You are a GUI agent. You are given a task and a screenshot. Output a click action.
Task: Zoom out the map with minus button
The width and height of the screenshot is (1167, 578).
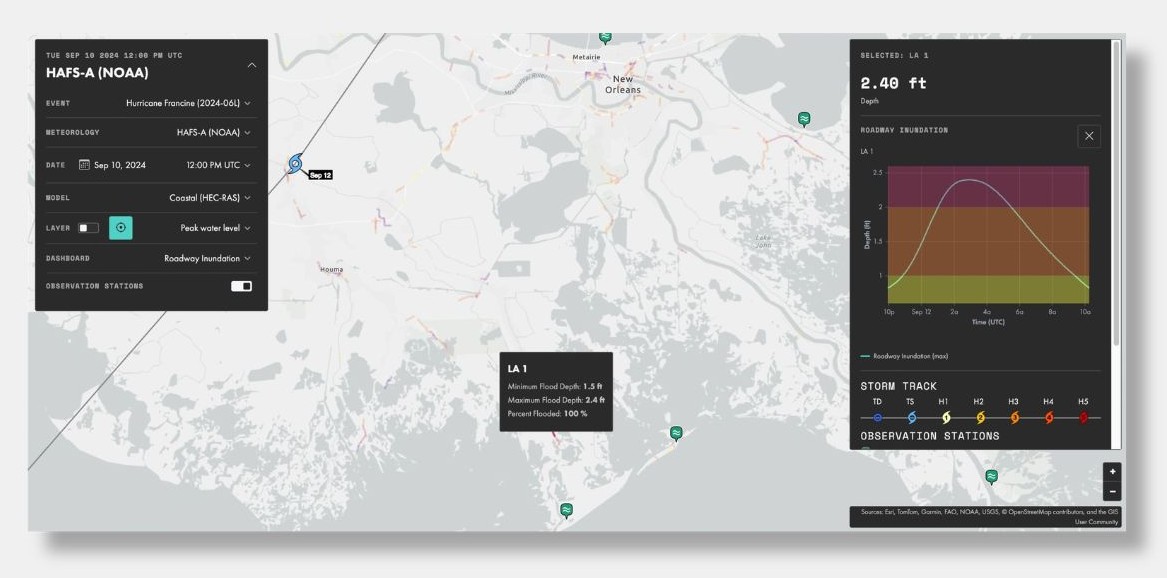coord(1112,491)
